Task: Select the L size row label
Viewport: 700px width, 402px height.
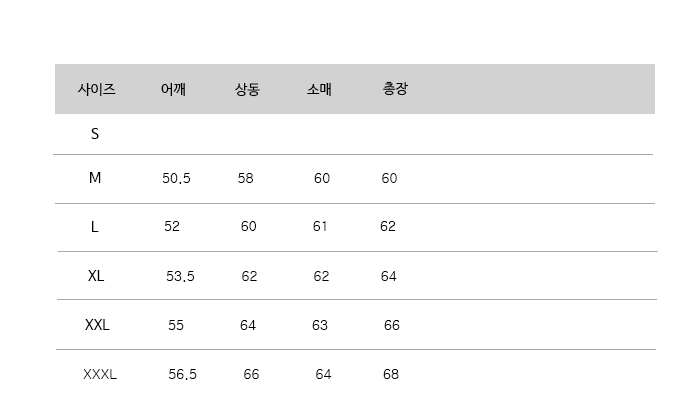Action: click(x=94, y=227)
